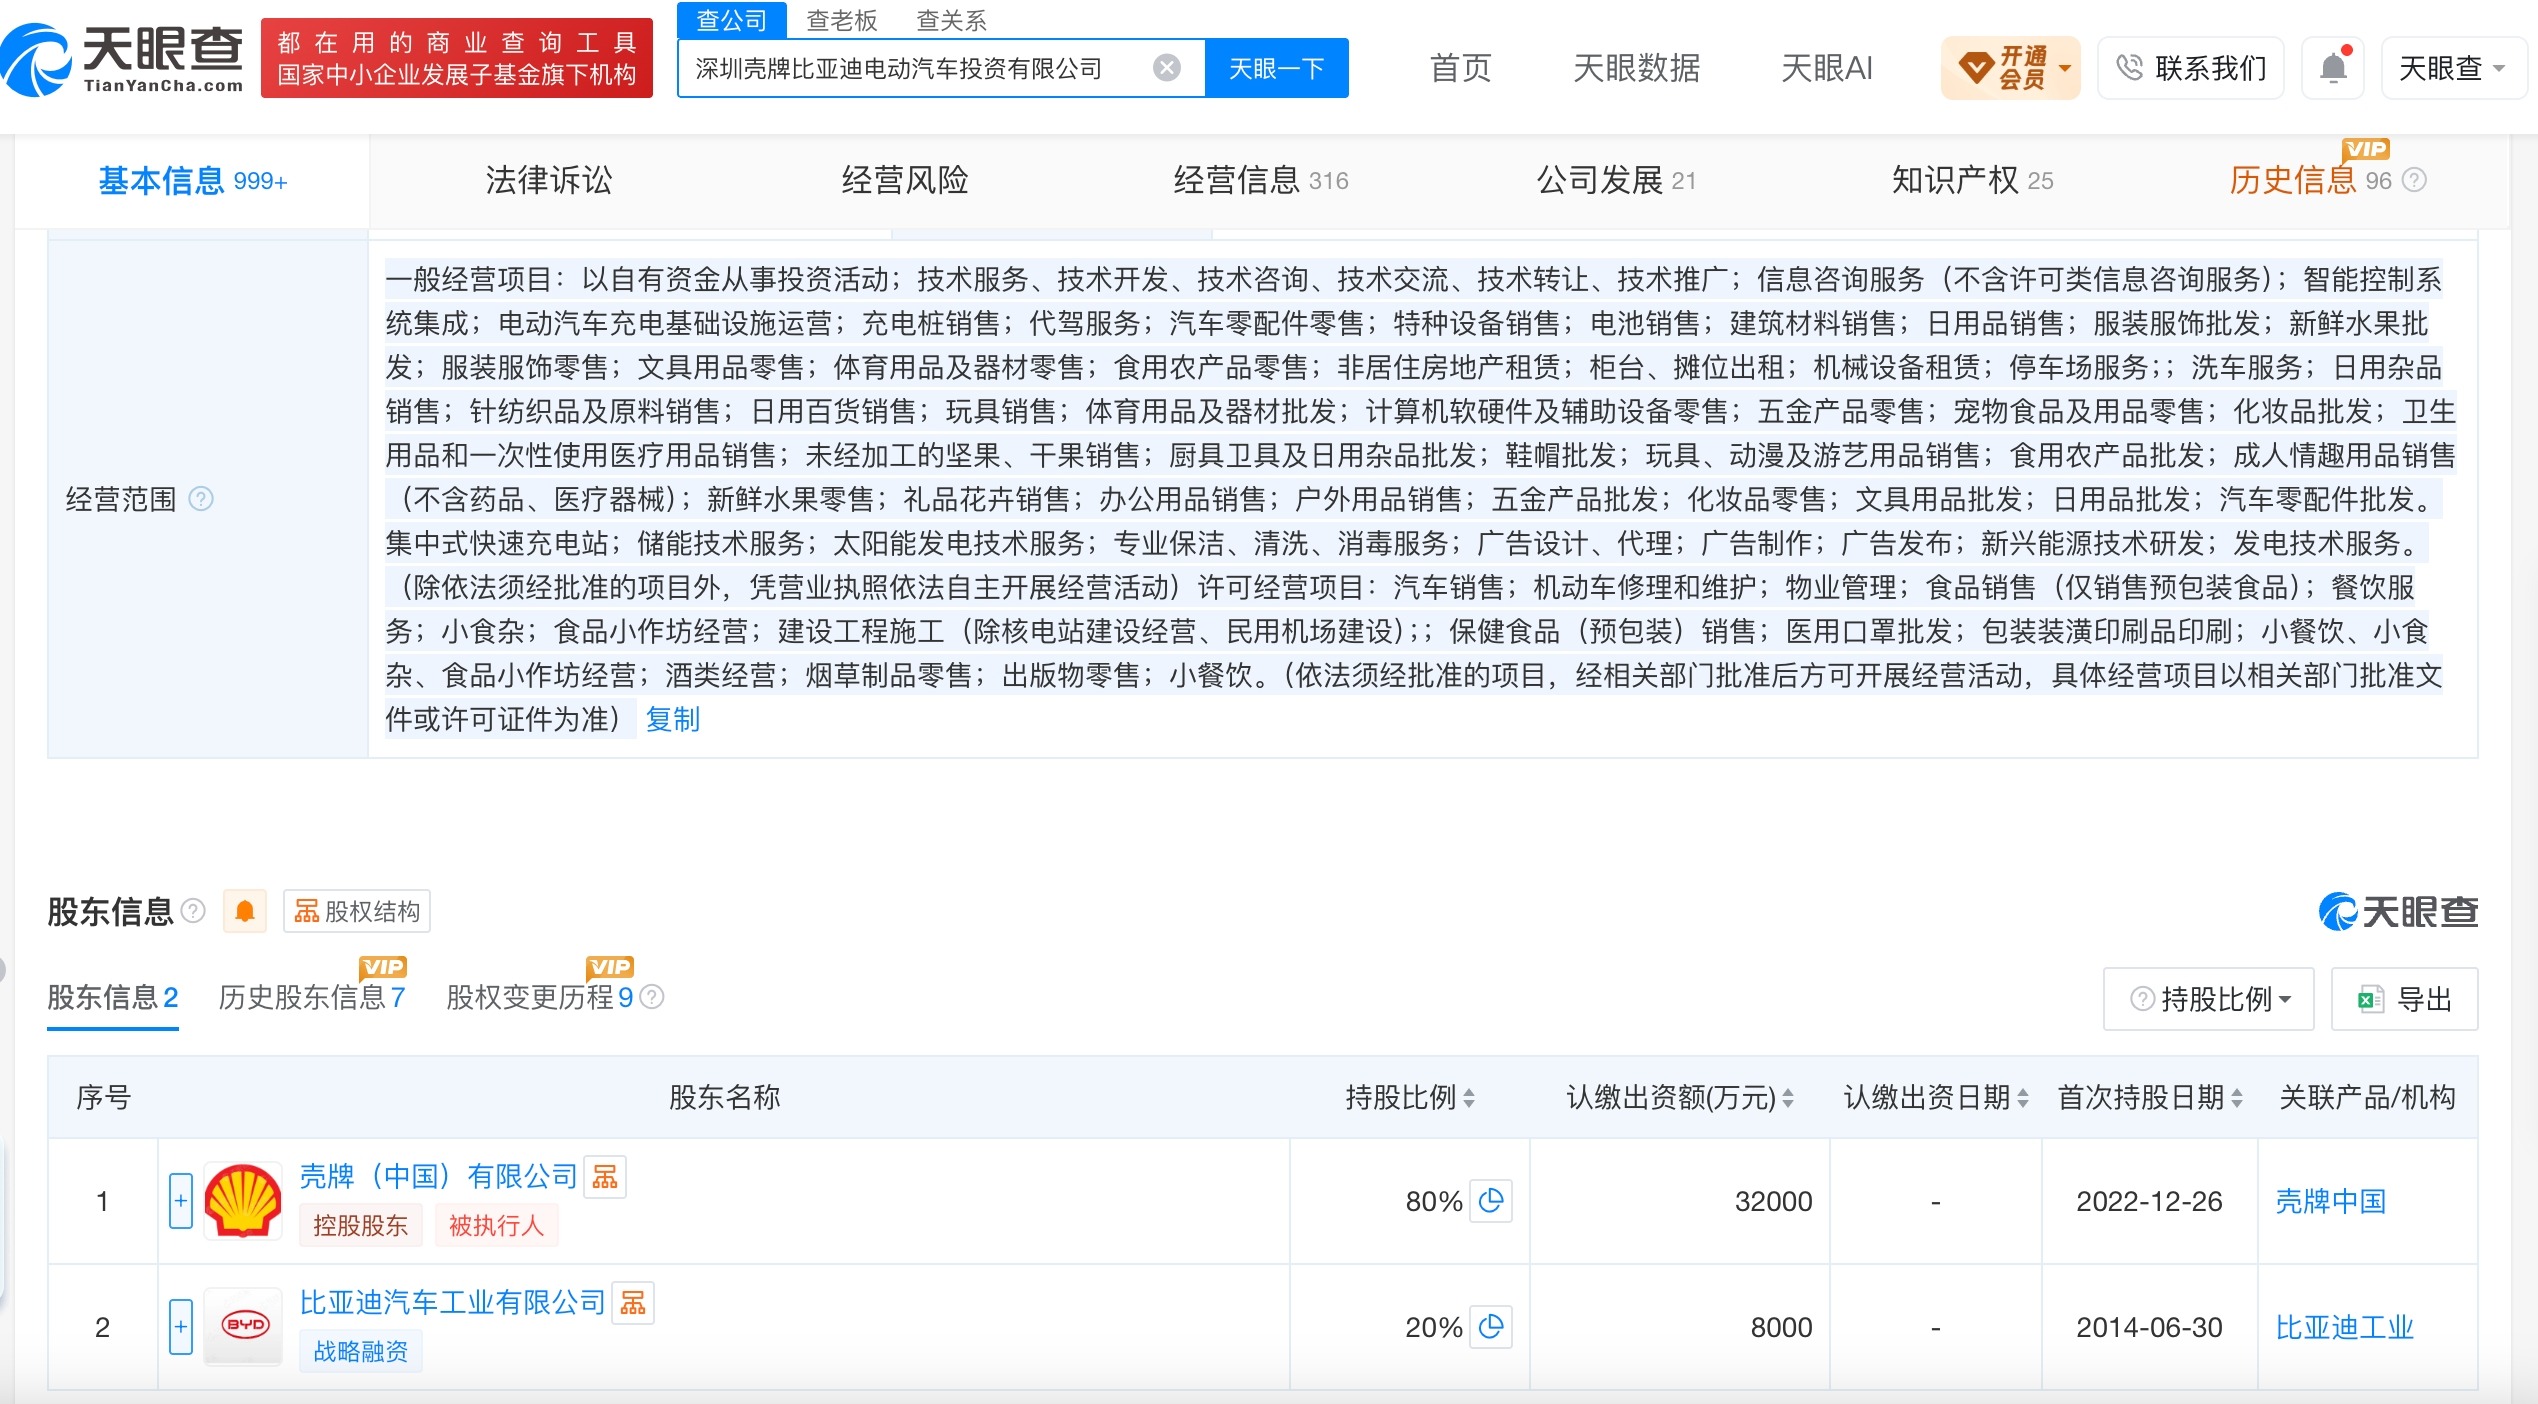Go to 天眼数据 in top navigation
Image resolution: width=2538 pixels, height=1404 pixels.
[x=1637, y=68]
